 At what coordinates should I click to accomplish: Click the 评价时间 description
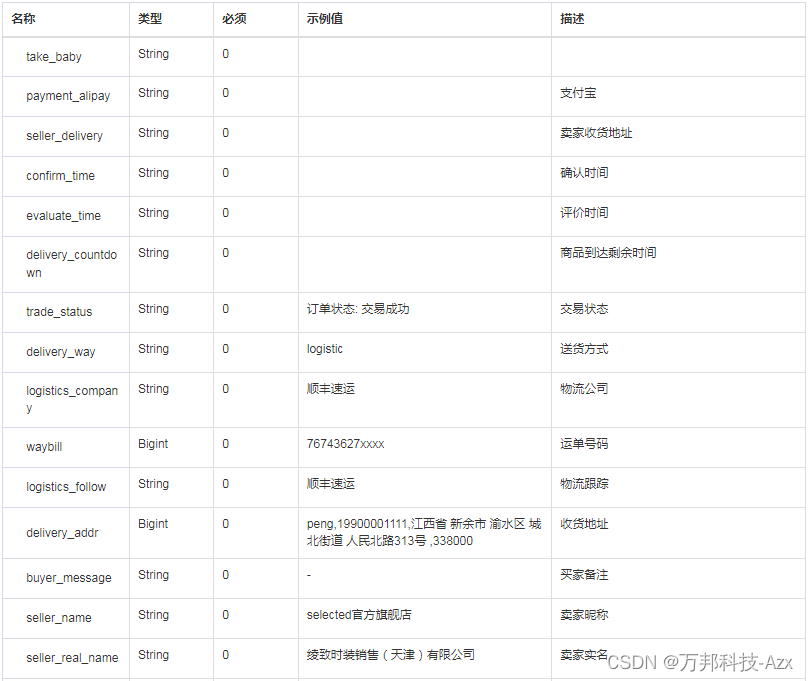[x=584, y=213]
